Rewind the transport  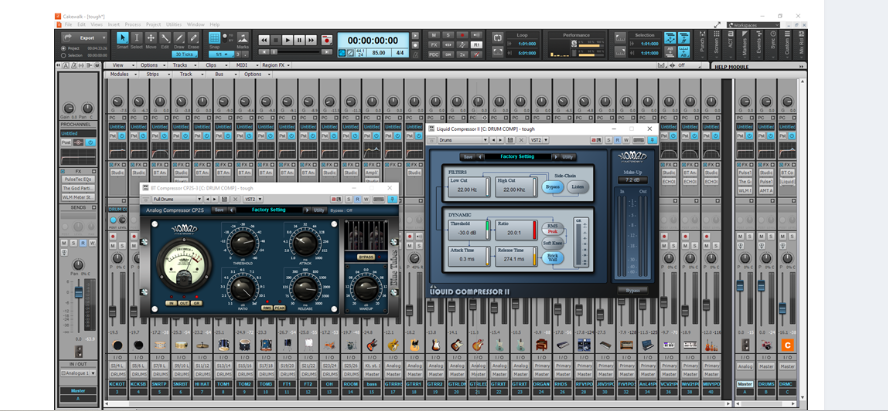(x=264, y=40)
